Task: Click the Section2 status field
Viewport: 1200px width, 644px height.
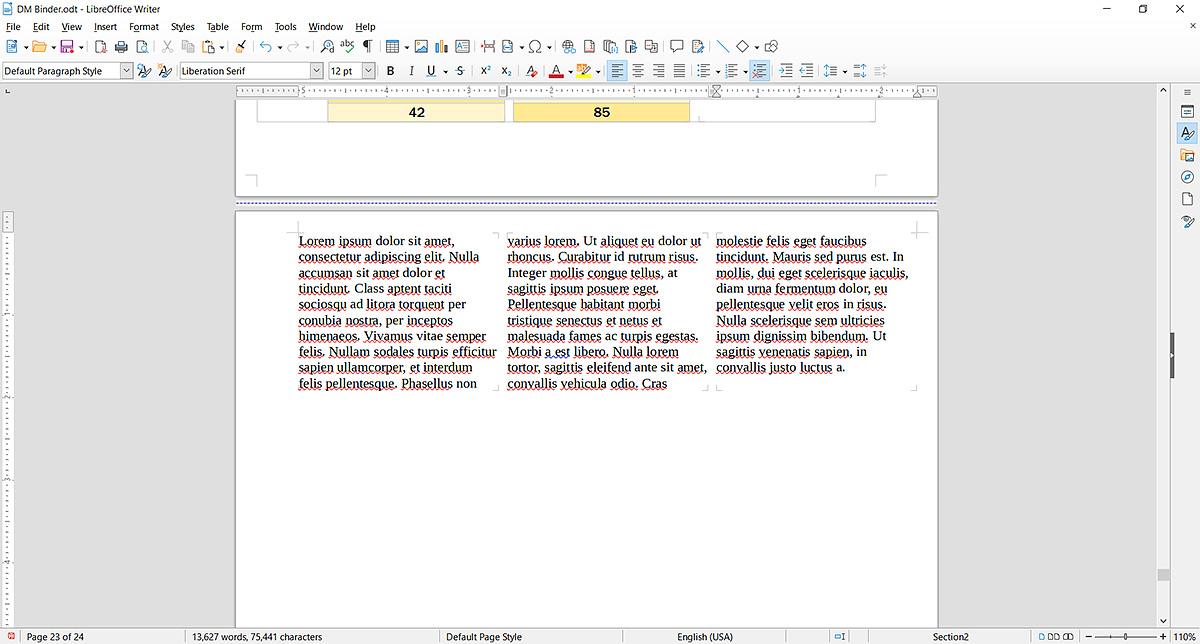Action: point(950,636)
